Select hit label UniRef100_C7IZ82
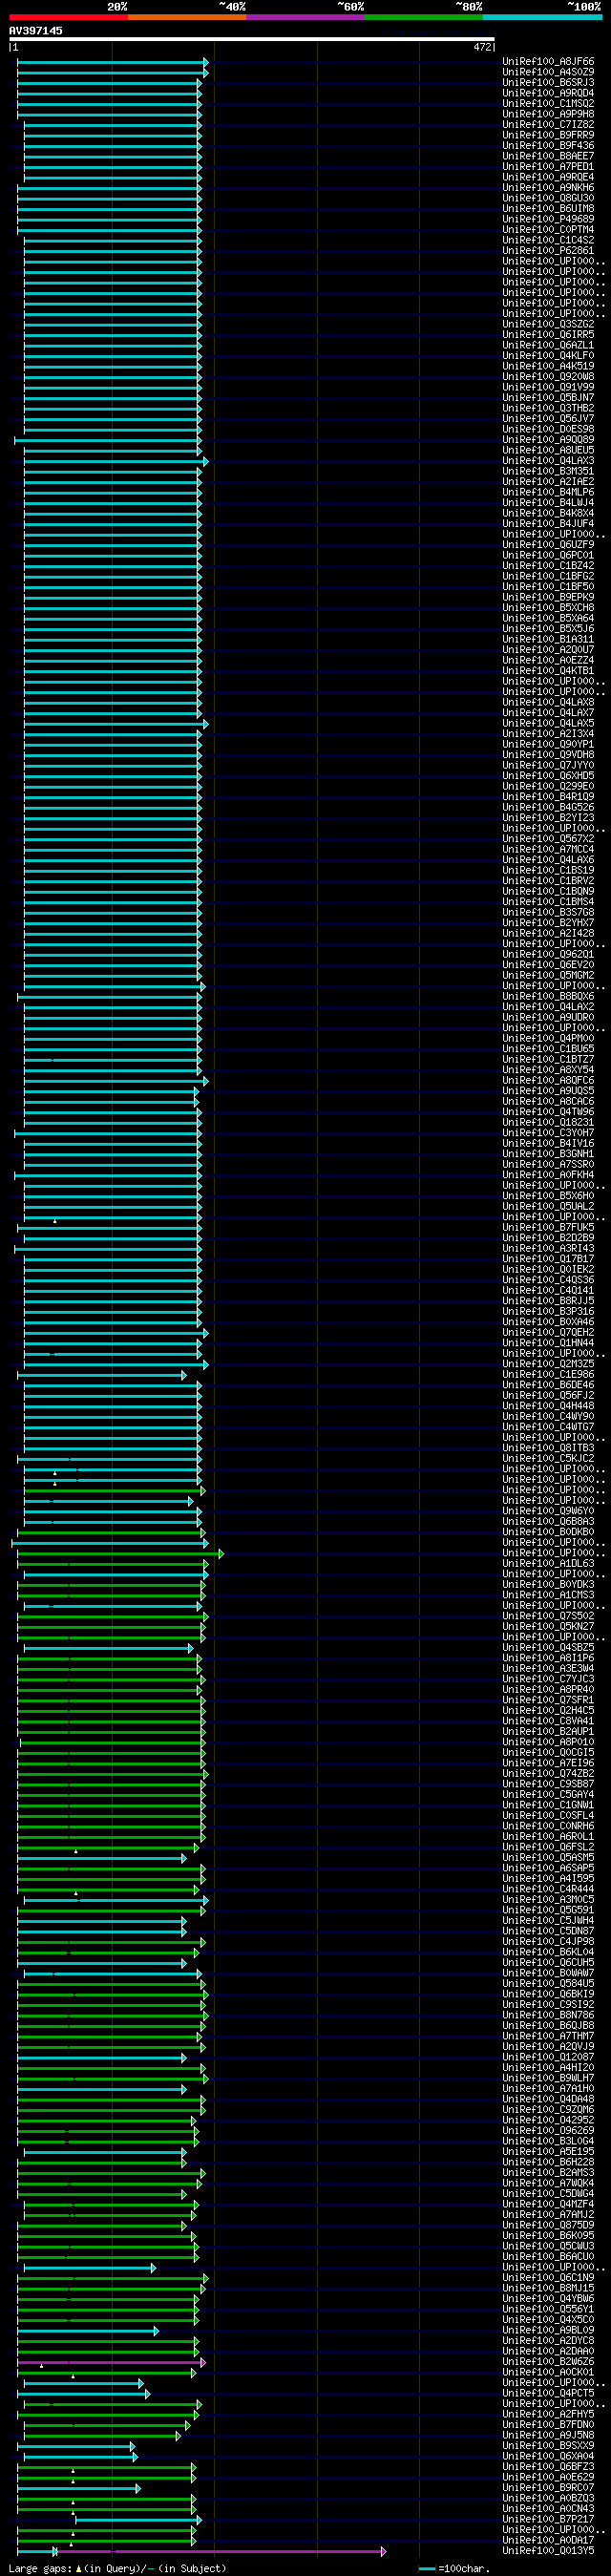611x2576 pixels. click(x=548, y=125)
